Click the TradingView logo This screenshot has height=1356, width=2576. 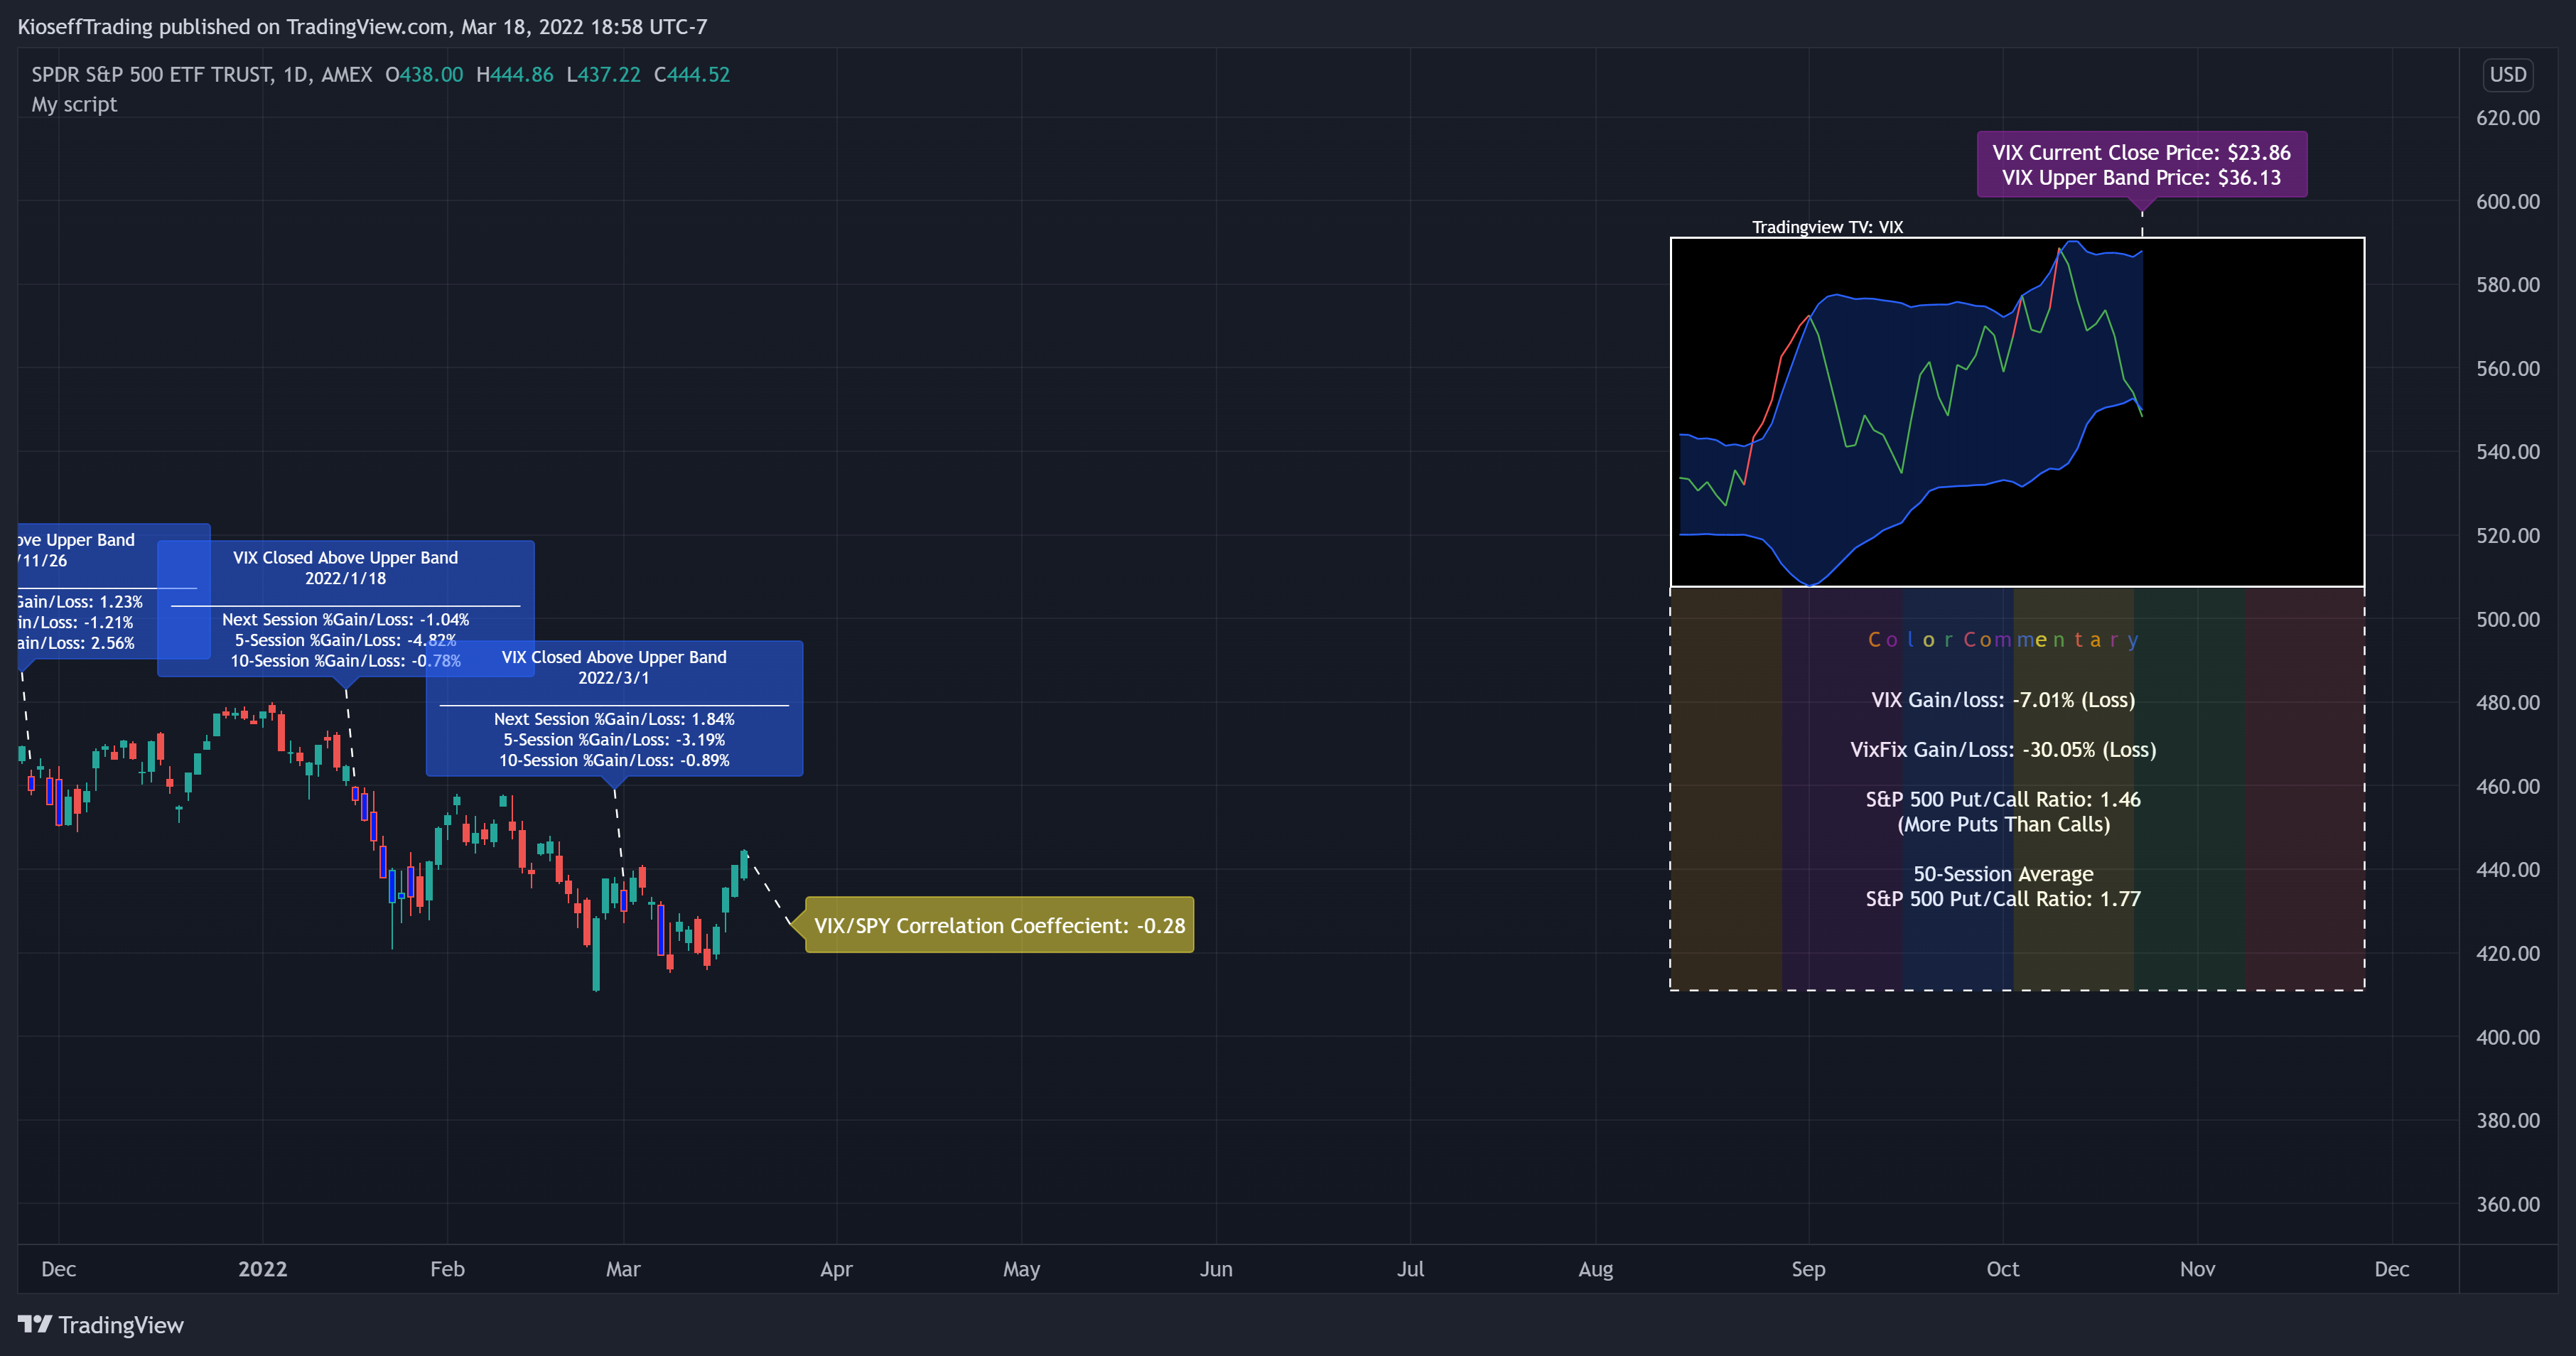click(101, 1325)
